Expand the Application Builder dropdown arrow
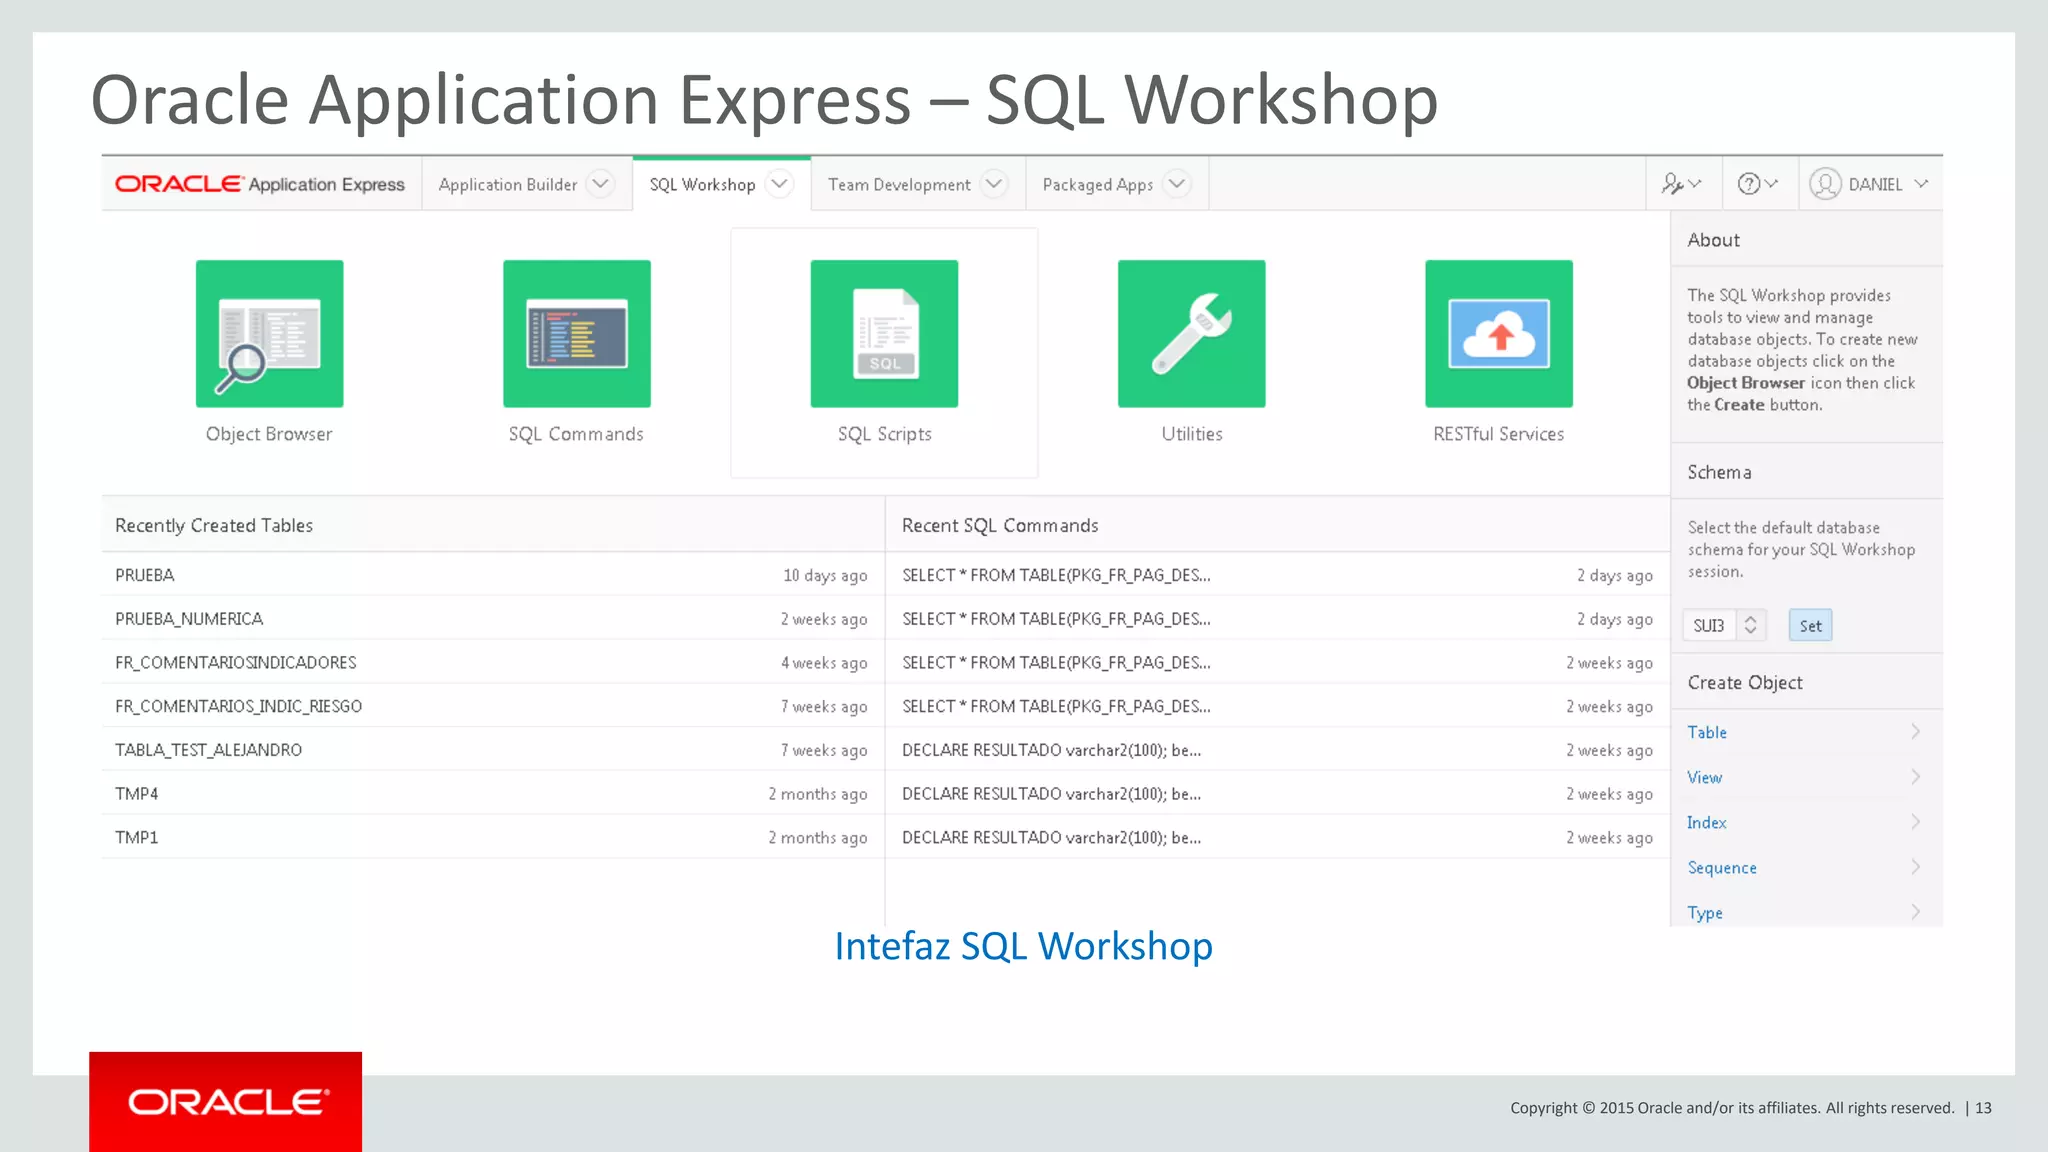 (600, 184)
